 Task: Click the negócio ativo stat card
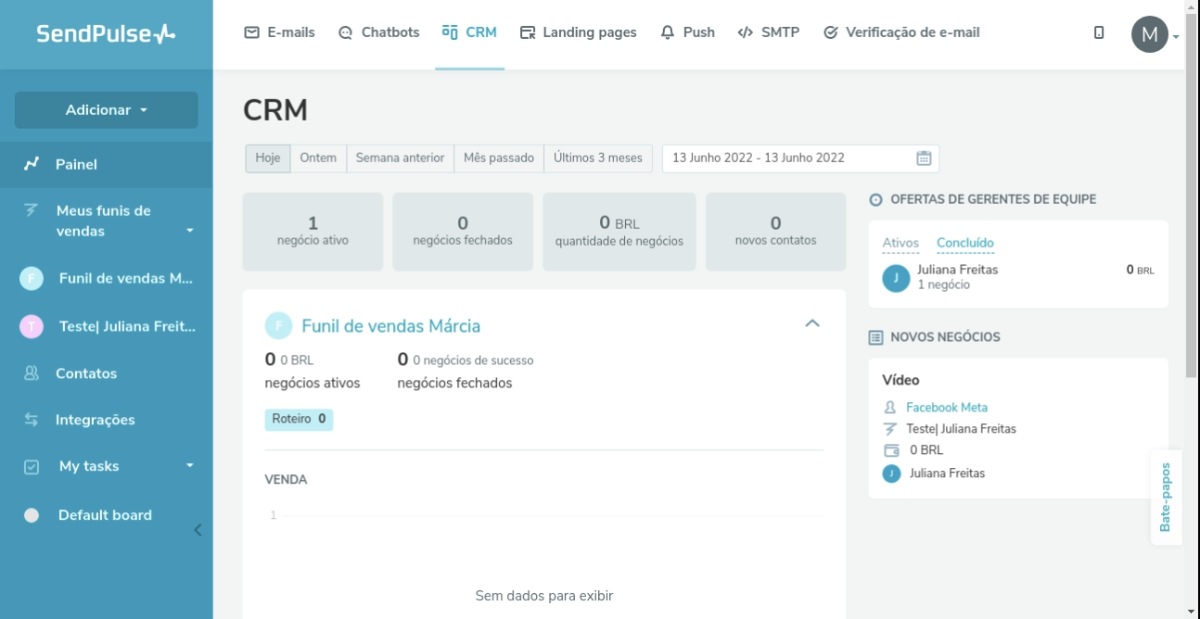tap(313, 231)
